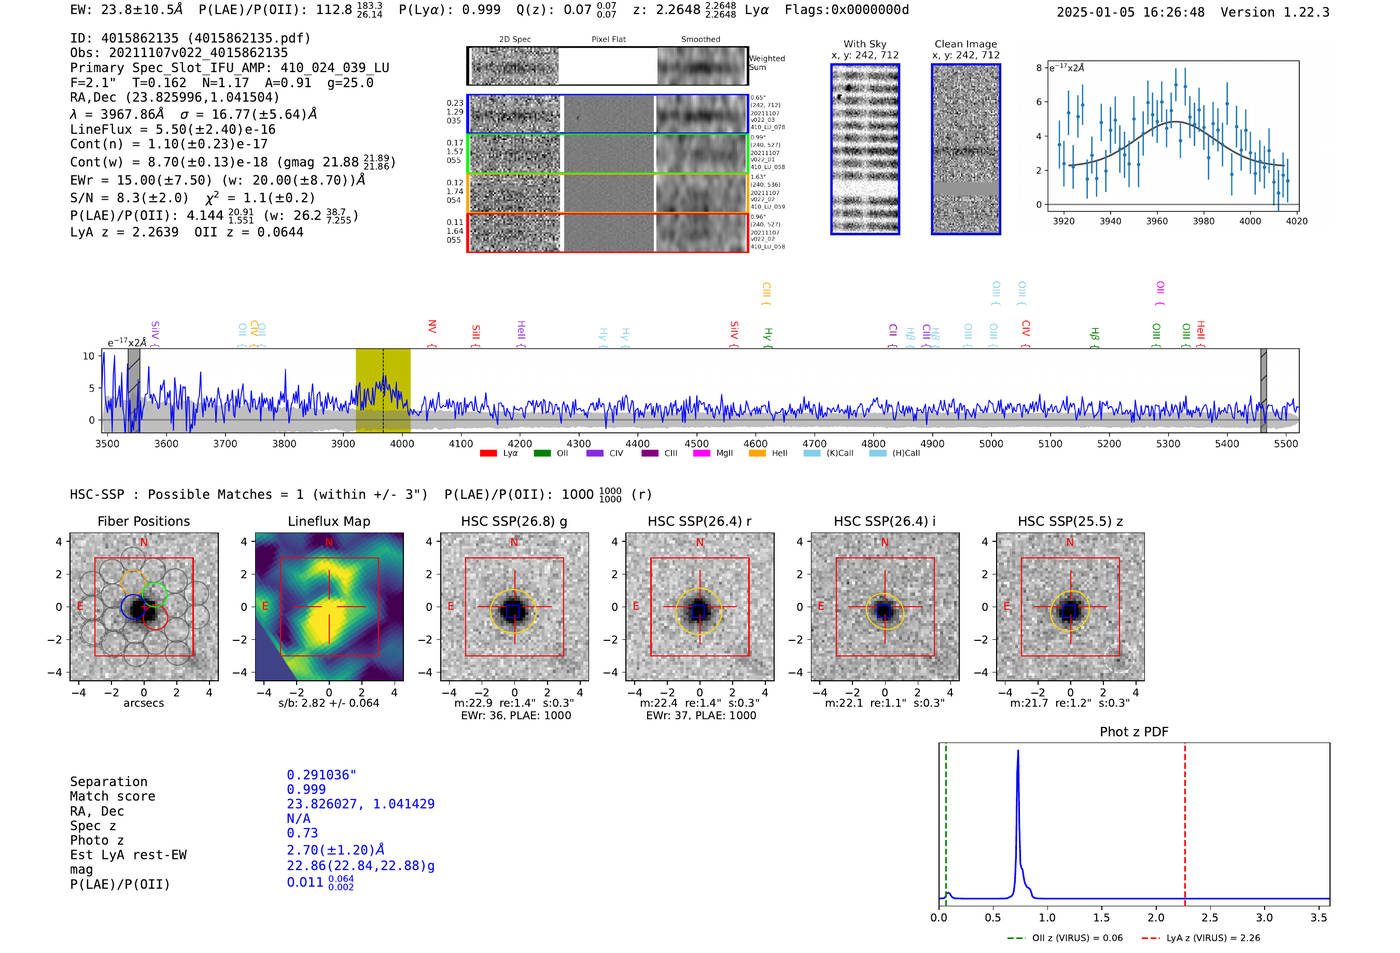Click the hatched gray band near 3545 Å
1400x953 pixels.
point(134,390)
